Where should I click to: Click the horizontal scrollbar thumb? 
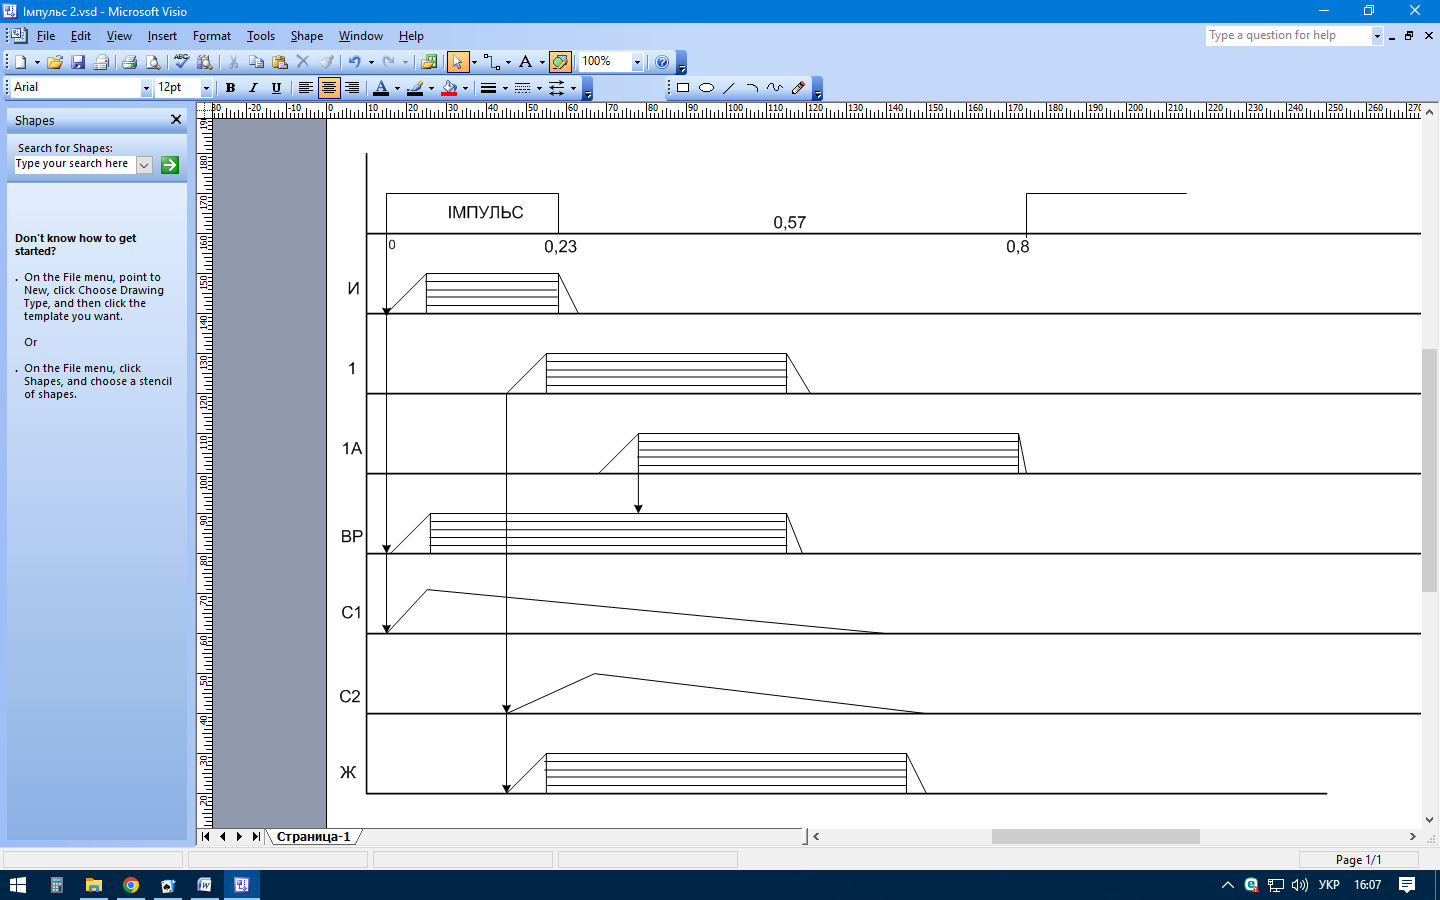(x=1095, y=836)
